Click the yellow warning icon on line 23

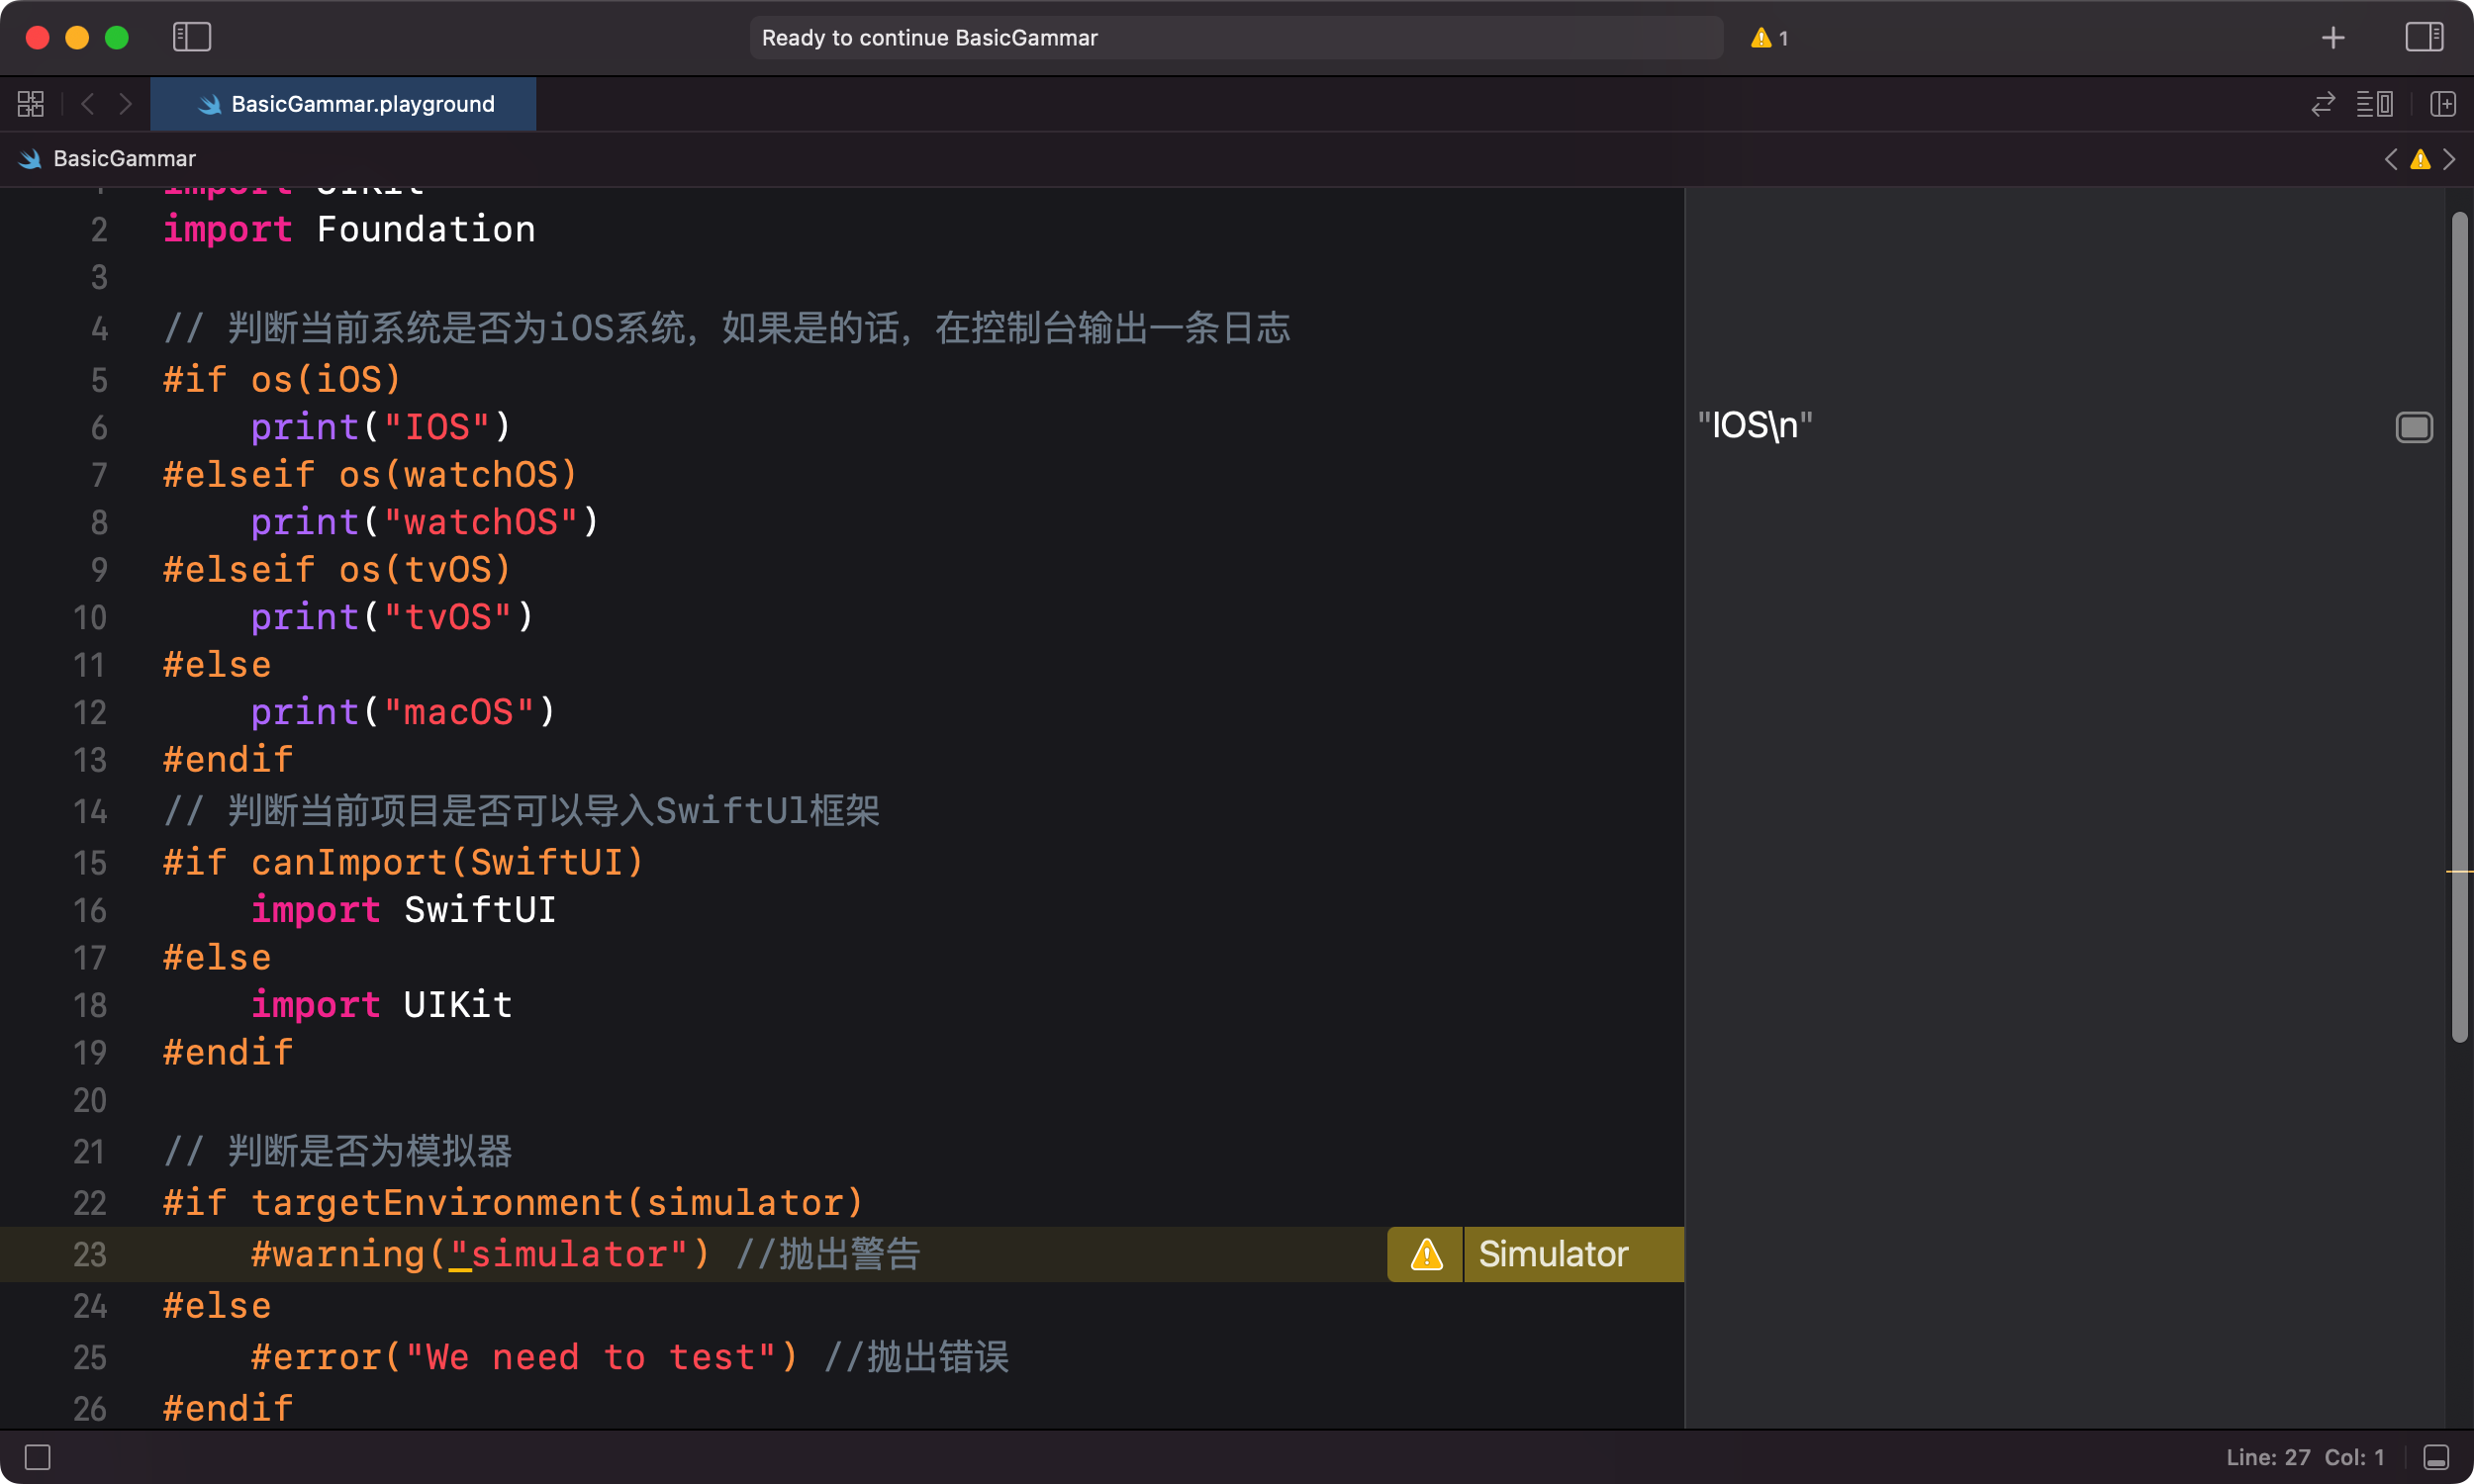tap(1426, 1254)
